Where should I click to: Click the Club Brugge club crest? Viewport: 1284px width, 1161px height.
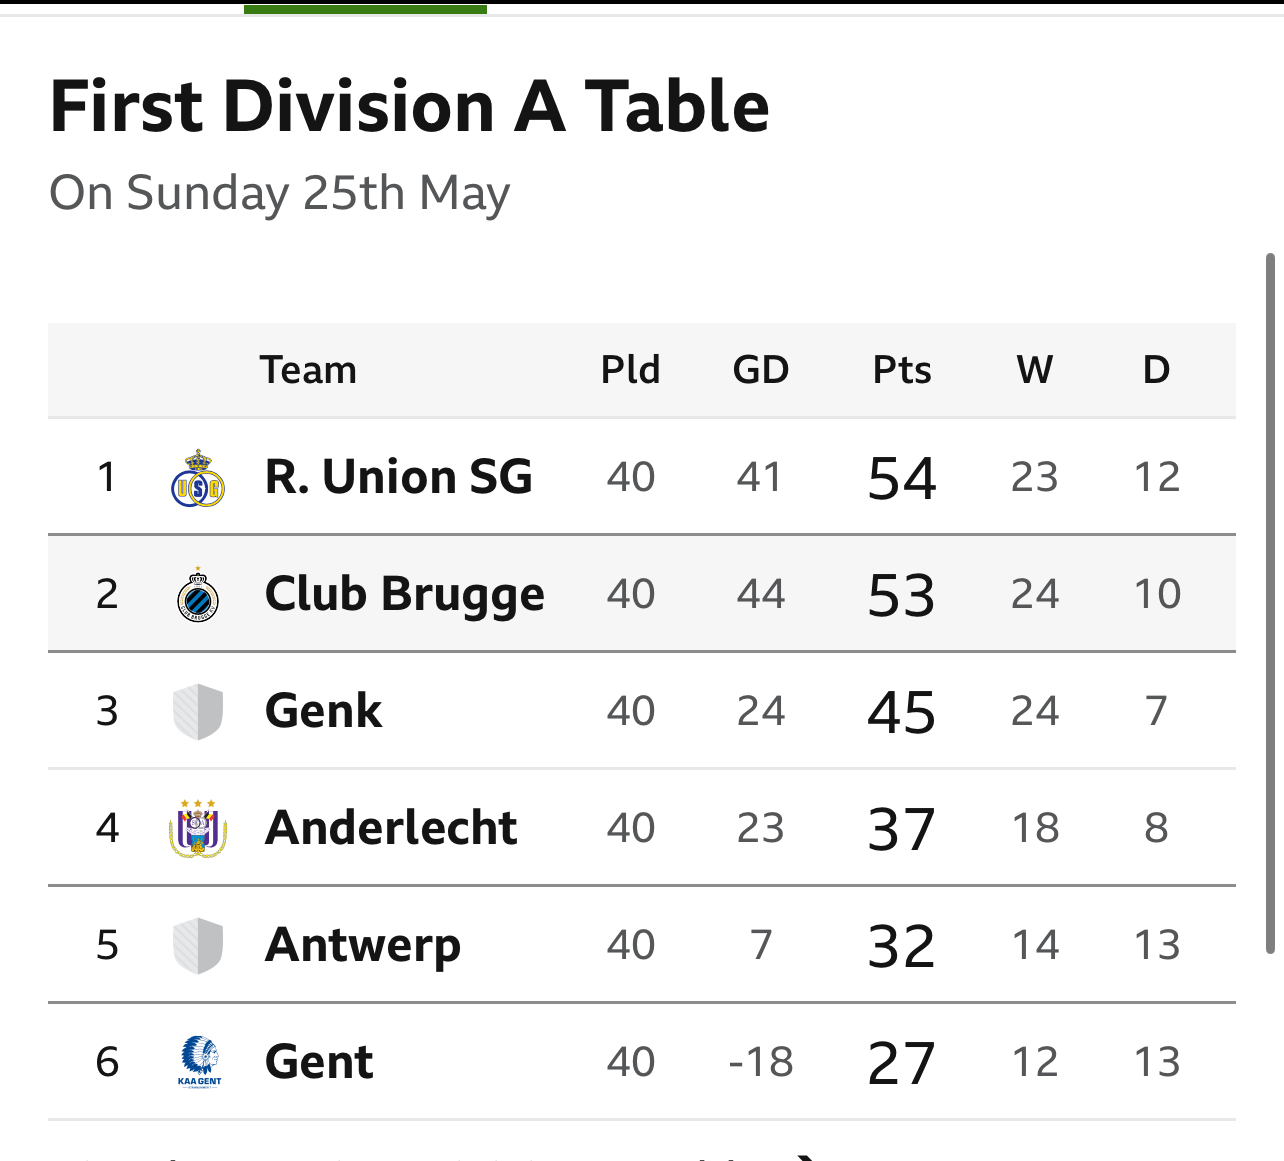(198, 595)
